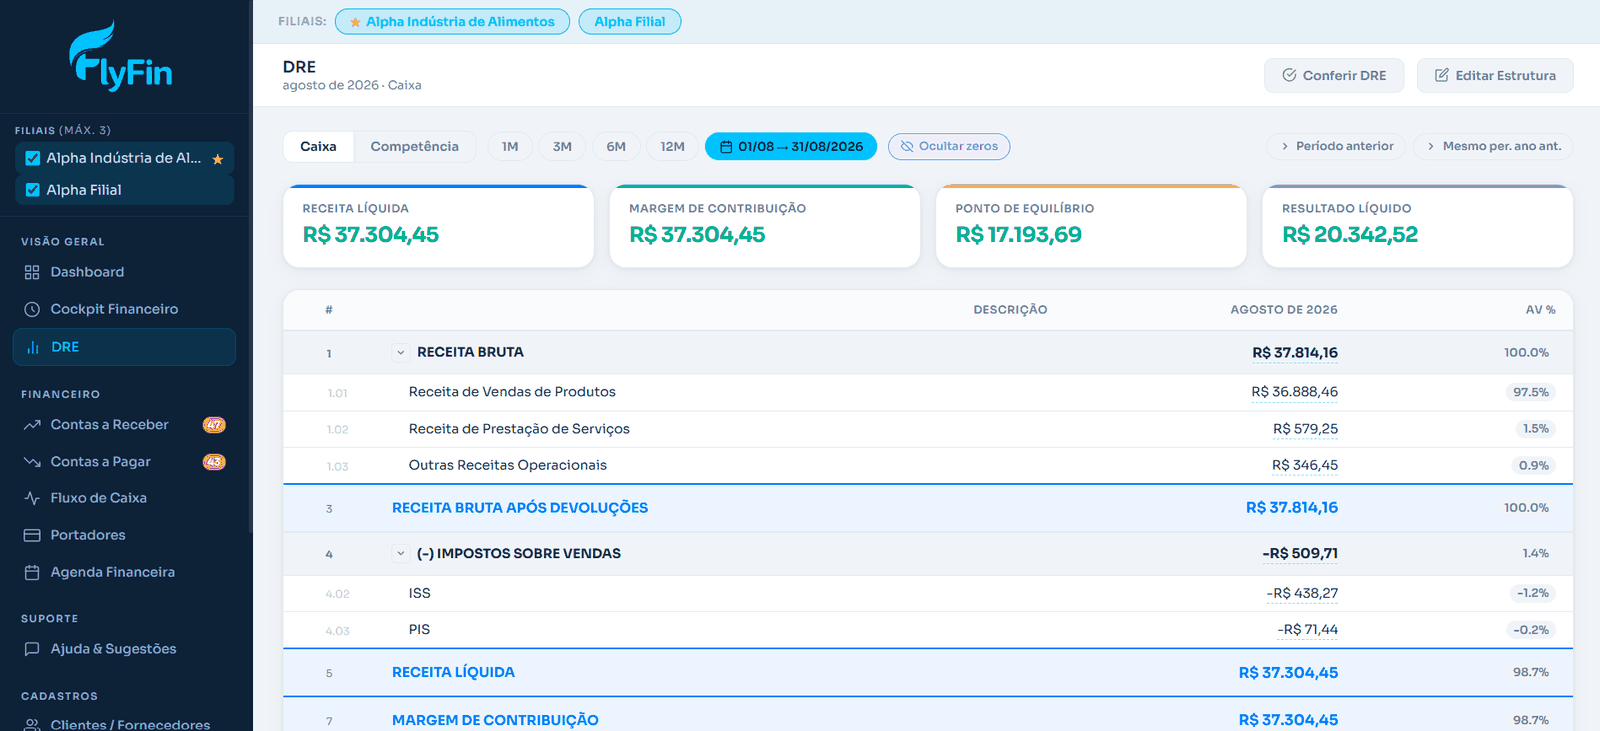The height and width of the screenshot is (731, 1600).
Task: Switch to the Caixa tab
Action: (318, 146)
